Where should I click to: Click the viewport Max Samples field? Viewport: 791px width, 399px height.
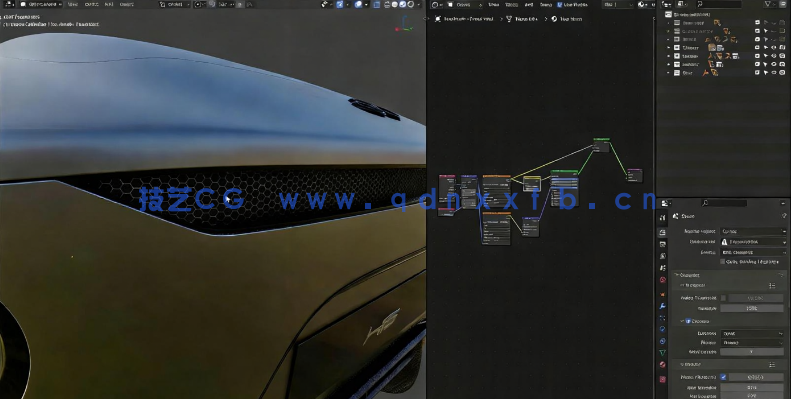tap(753, 308)
